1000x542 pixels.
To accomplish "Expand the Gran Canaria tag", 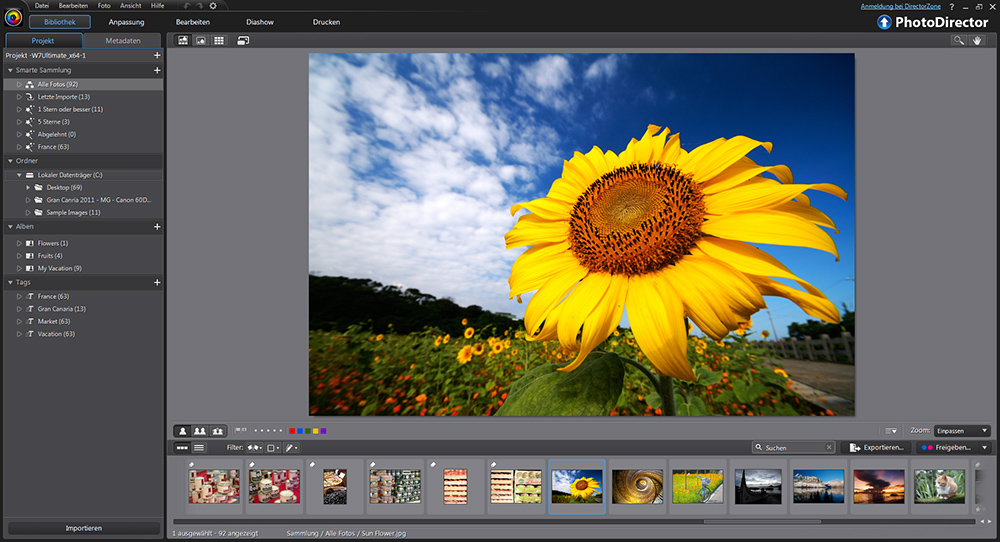I will 19,309.
